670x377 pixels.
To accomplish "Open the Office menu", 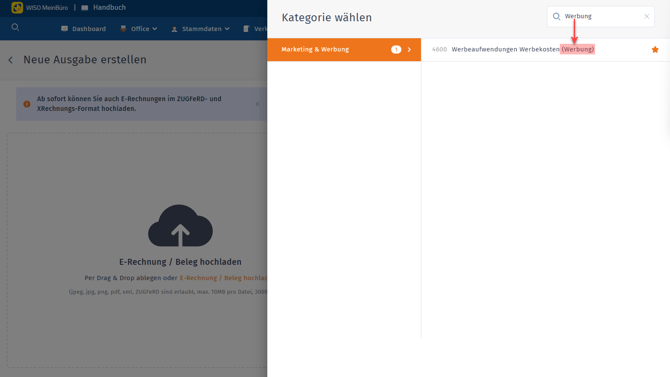I will (139, 29).
